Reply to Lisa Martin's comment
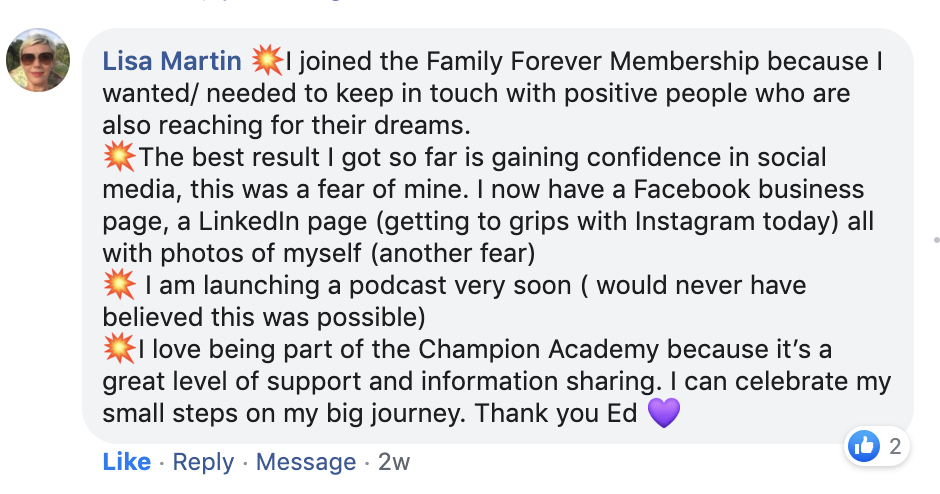 point(203,462)
